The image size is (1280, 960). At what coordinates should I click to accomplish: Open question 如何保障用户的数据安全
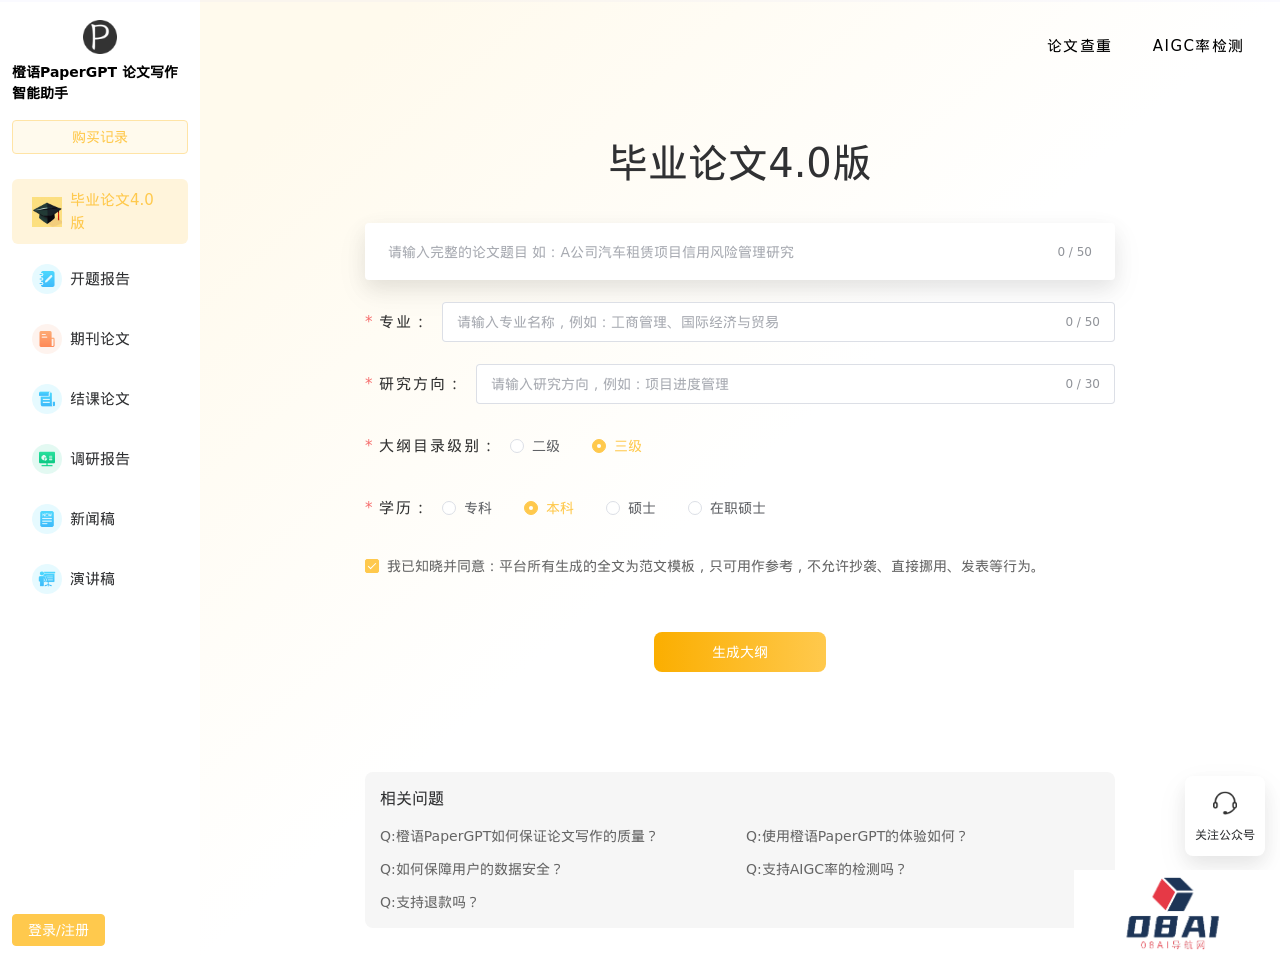coord(472,869)
